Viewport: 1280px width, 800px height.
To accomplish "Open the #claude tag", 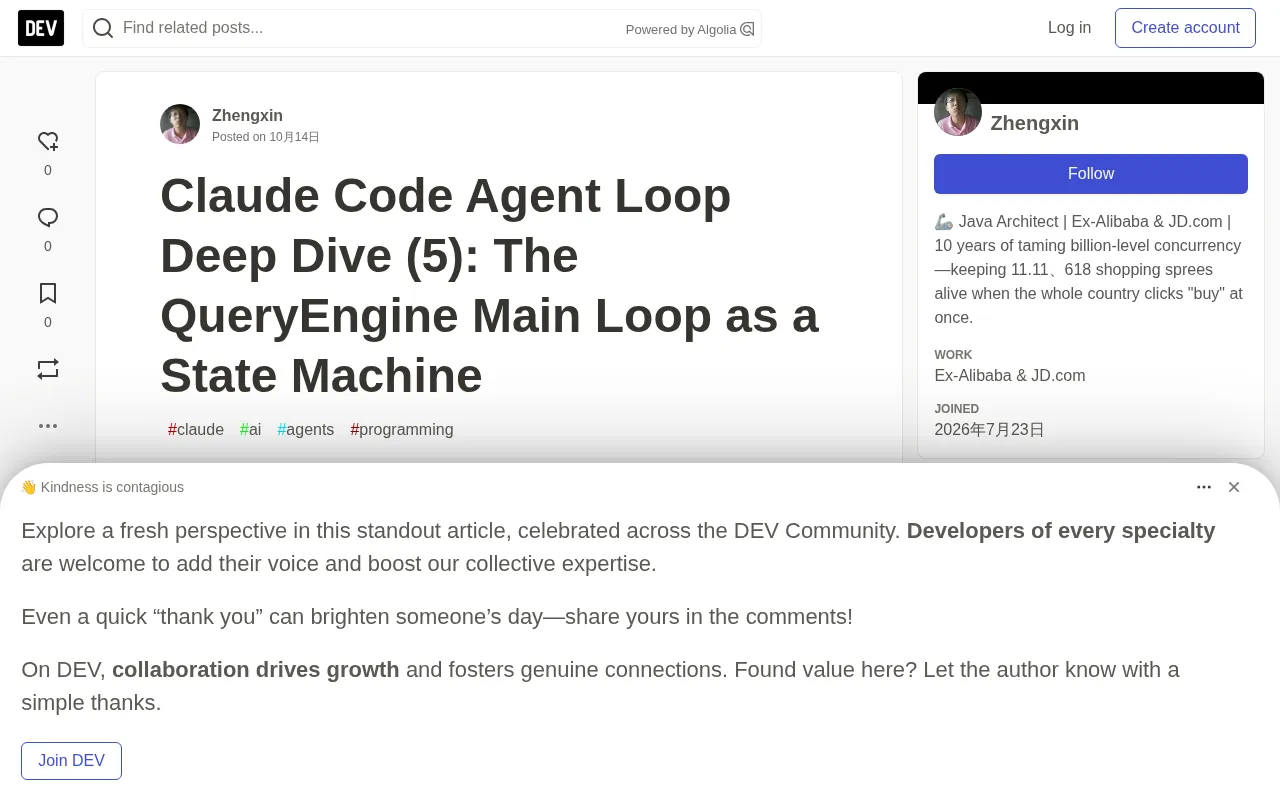I will click(196, 430).
